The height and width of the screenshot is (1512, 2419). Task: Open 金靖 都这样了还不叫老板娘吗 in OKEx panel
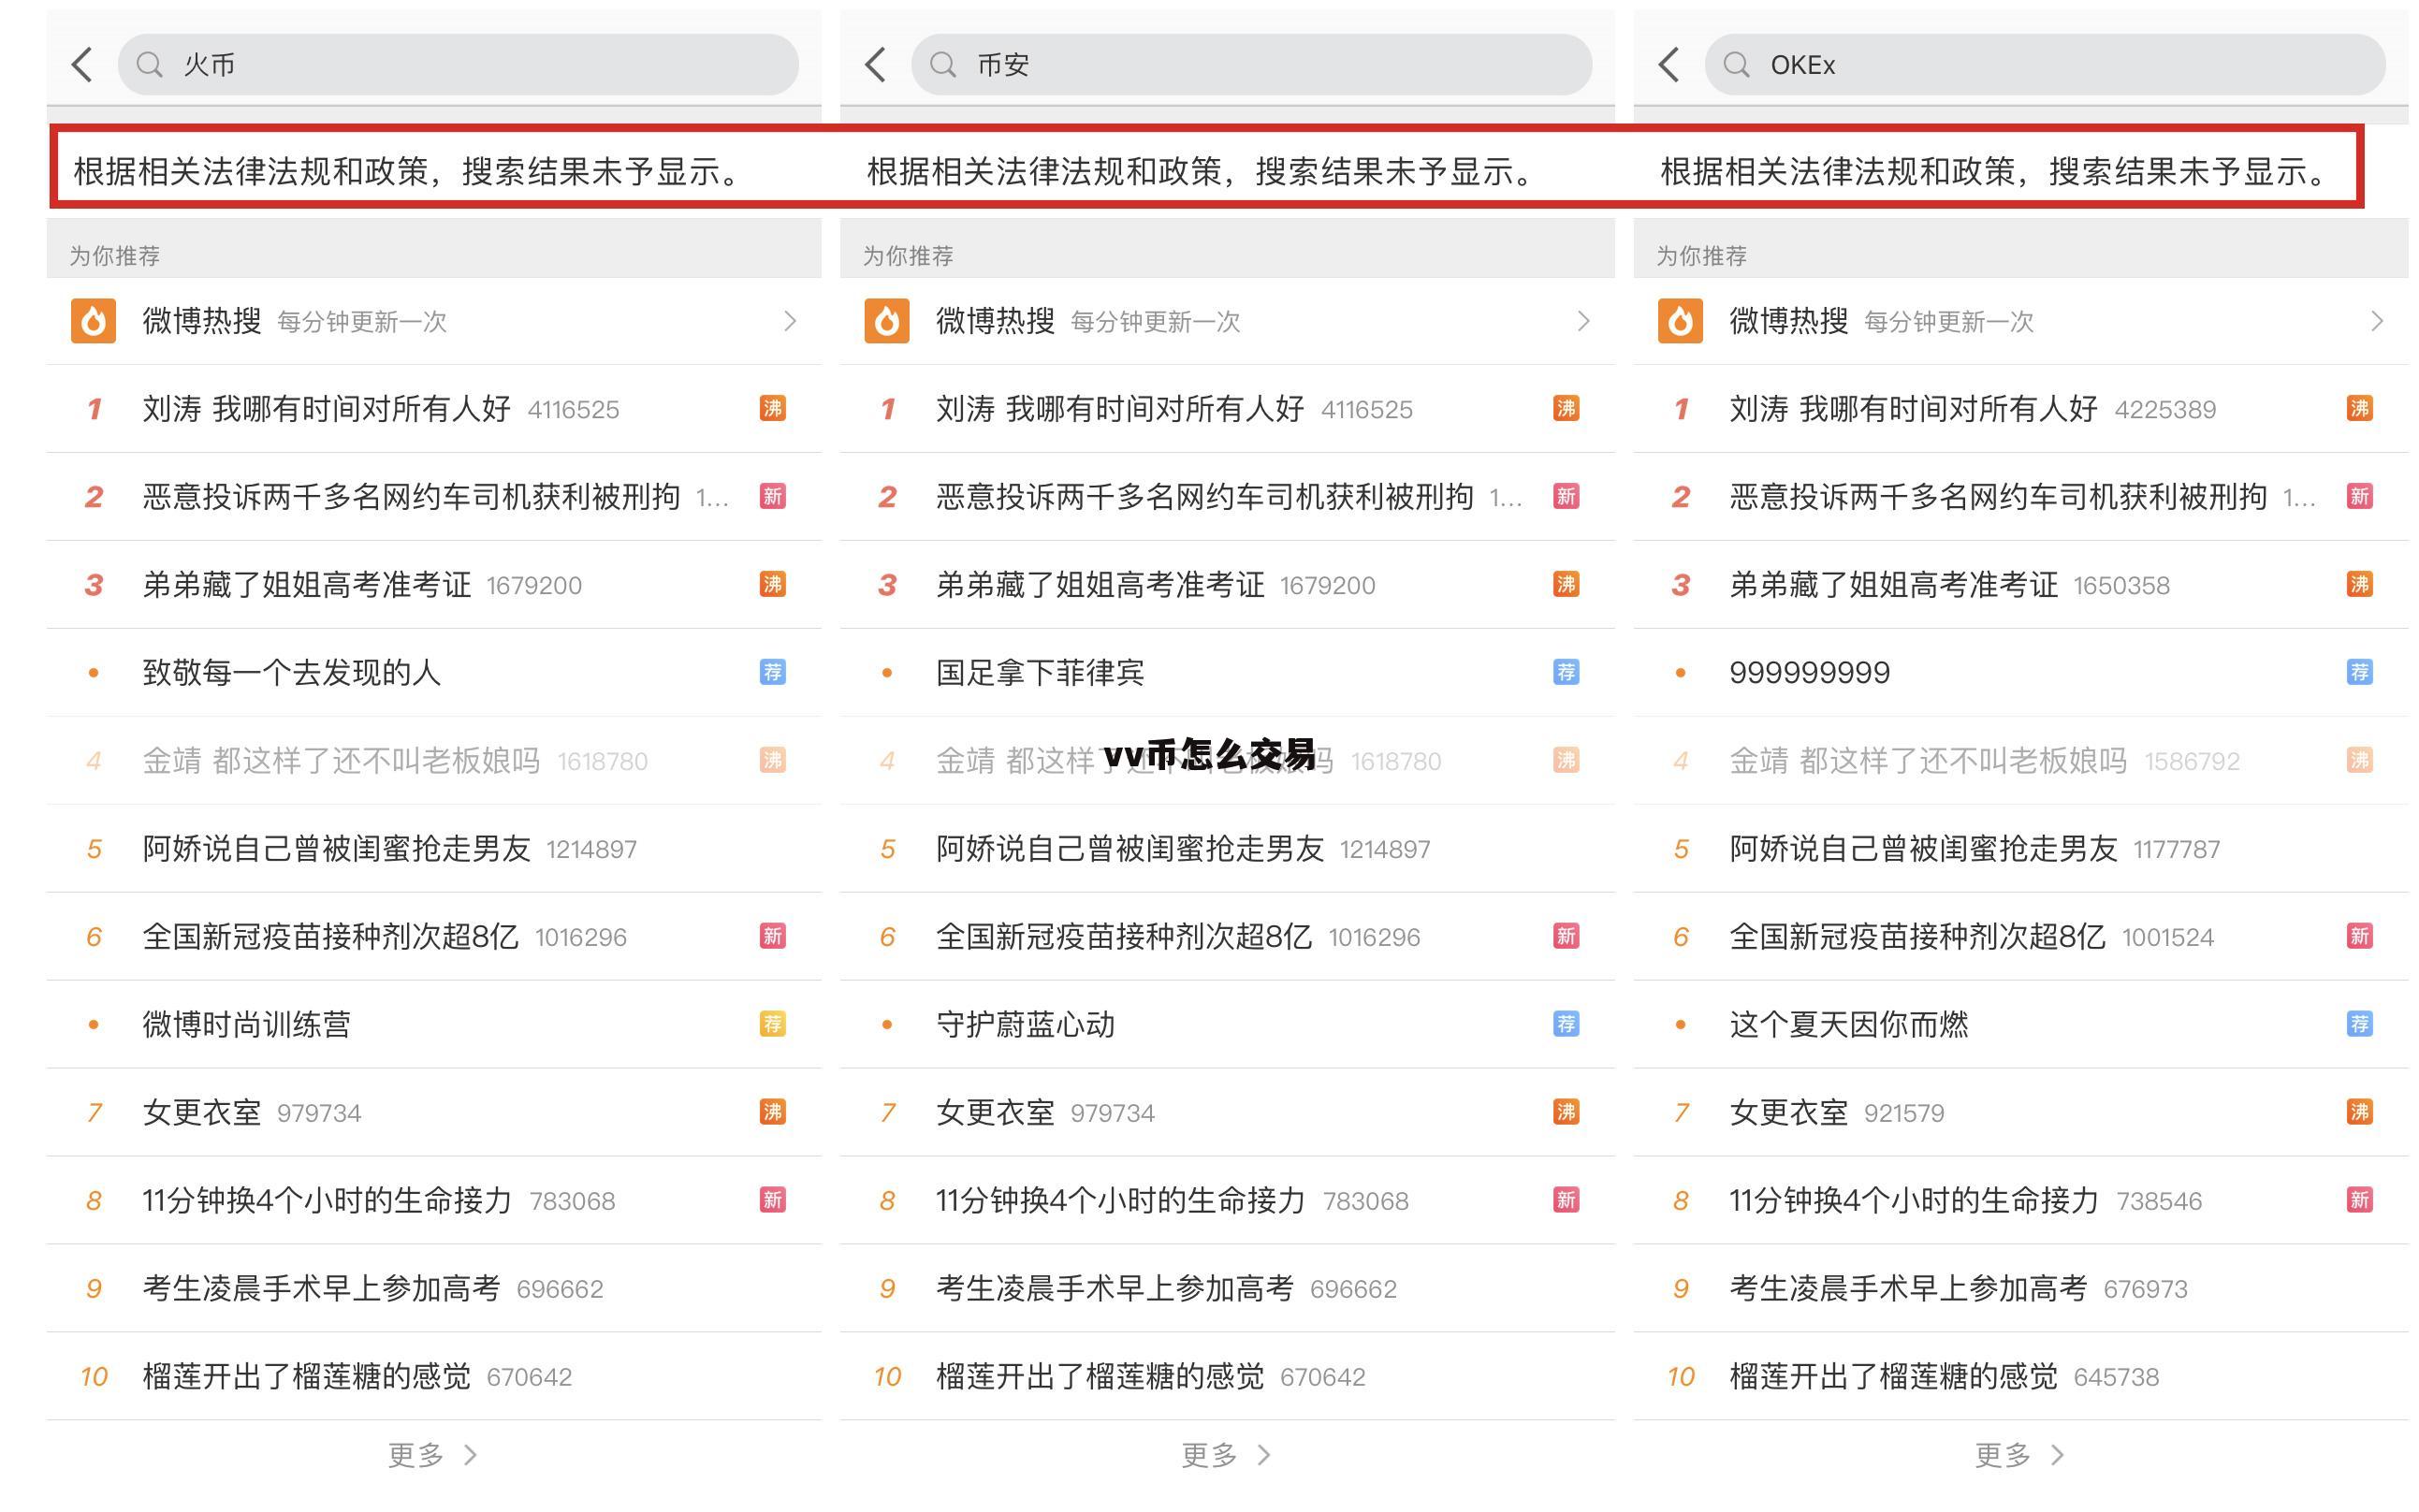coord(1928,761)
